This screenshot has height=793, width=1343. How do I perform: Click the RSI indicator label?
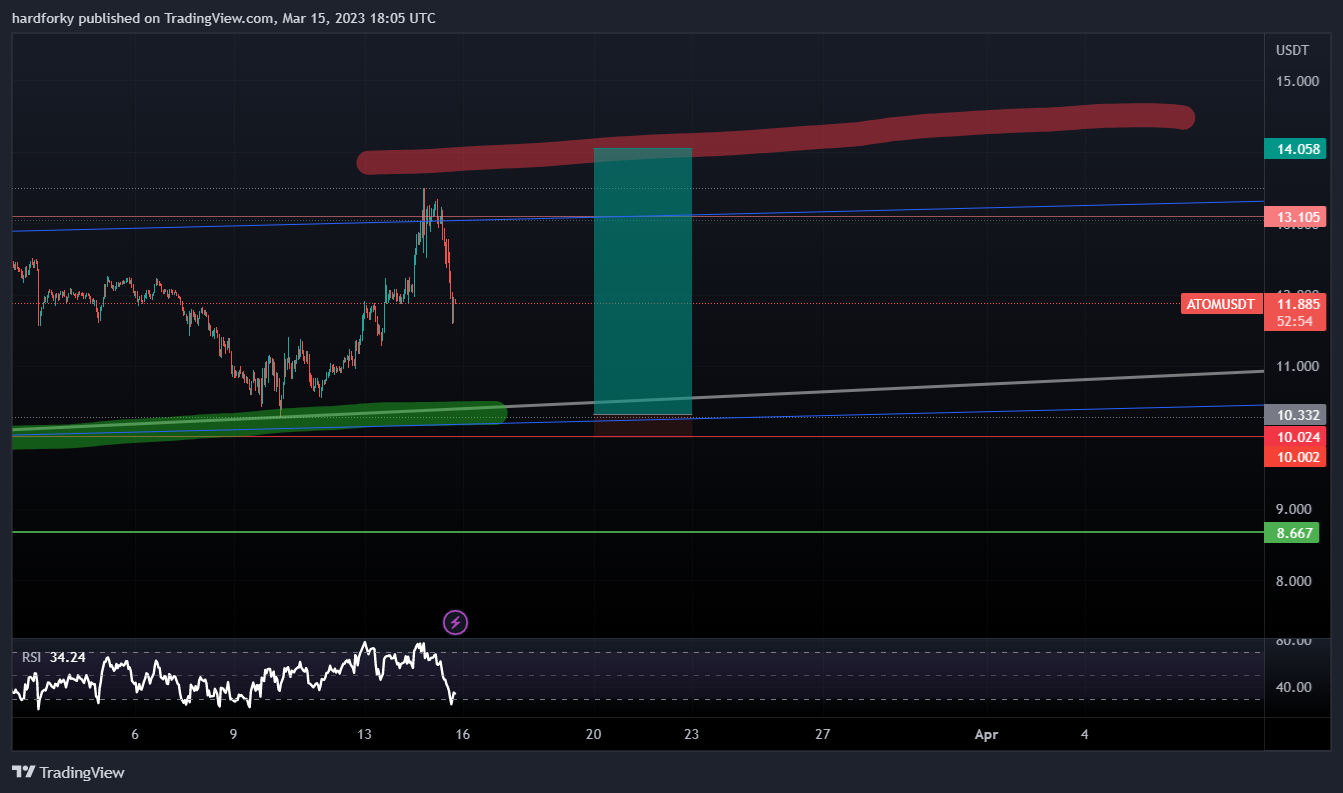click(32, 657)
